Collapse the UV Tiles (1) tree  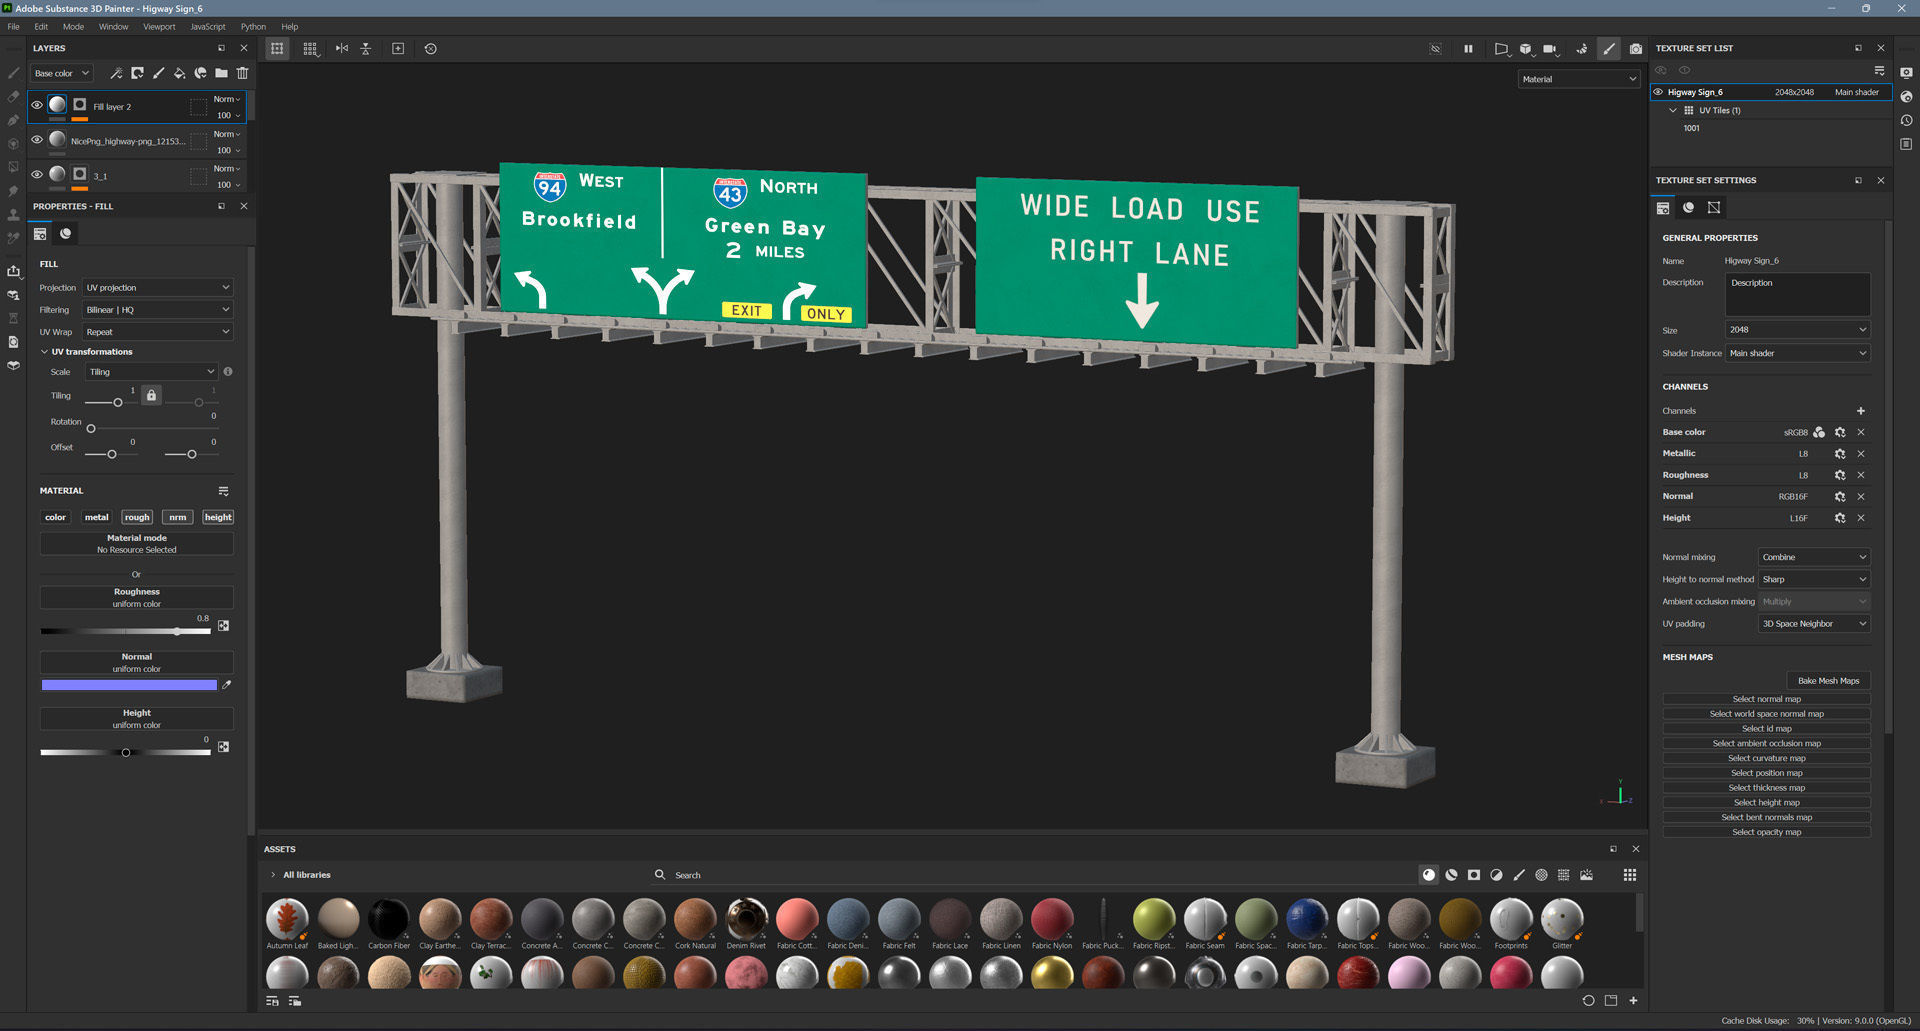pos(1673,111)
